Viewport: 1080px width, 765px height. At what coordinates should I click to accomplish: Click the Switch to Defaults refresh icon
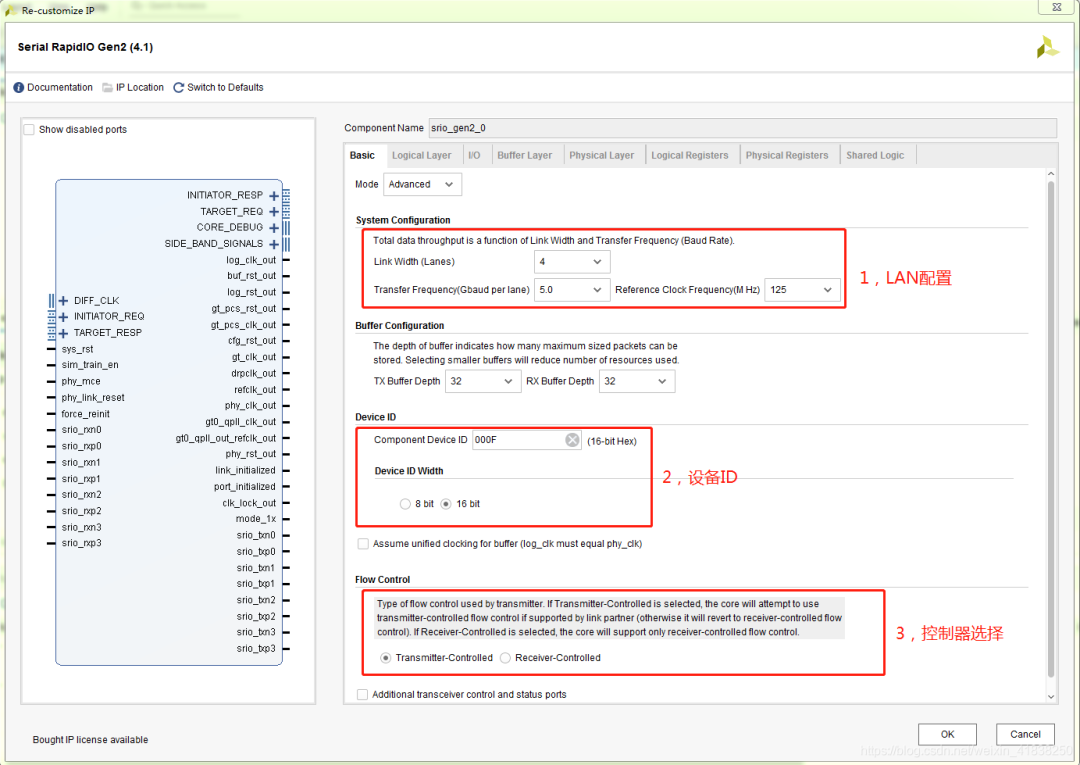[x=179, y=88]
